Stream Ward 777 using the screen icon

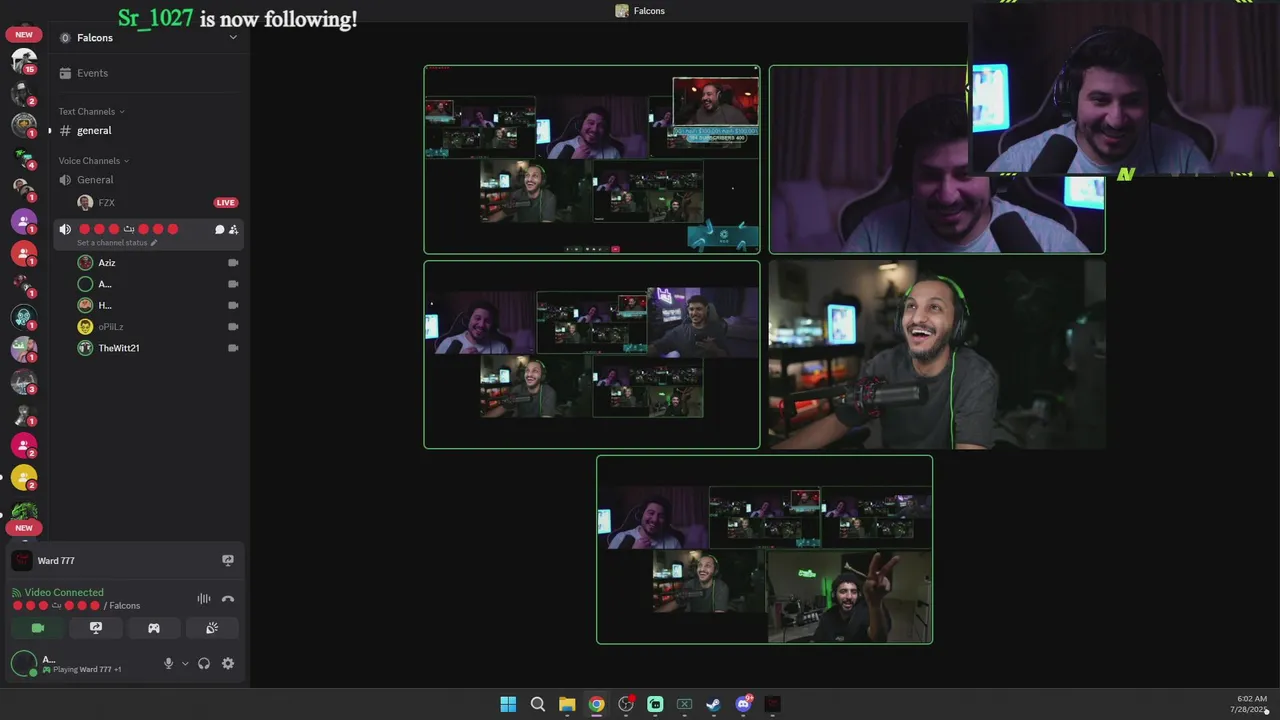228,561
